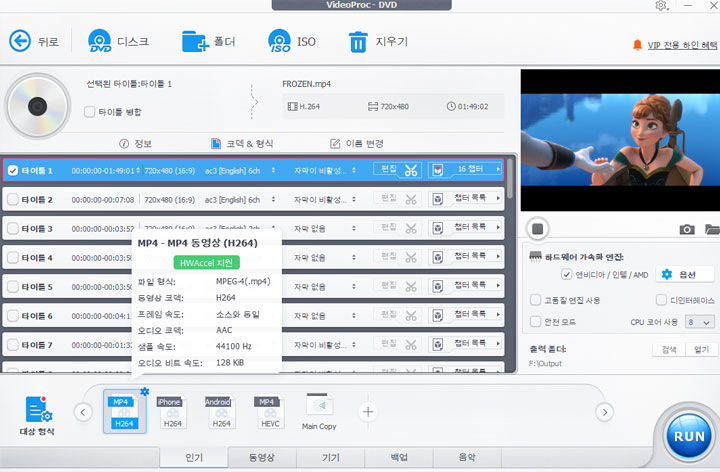Switch to 음악 tab
The width and height of the screenshot is (720, 472).
tap(467, 458)
